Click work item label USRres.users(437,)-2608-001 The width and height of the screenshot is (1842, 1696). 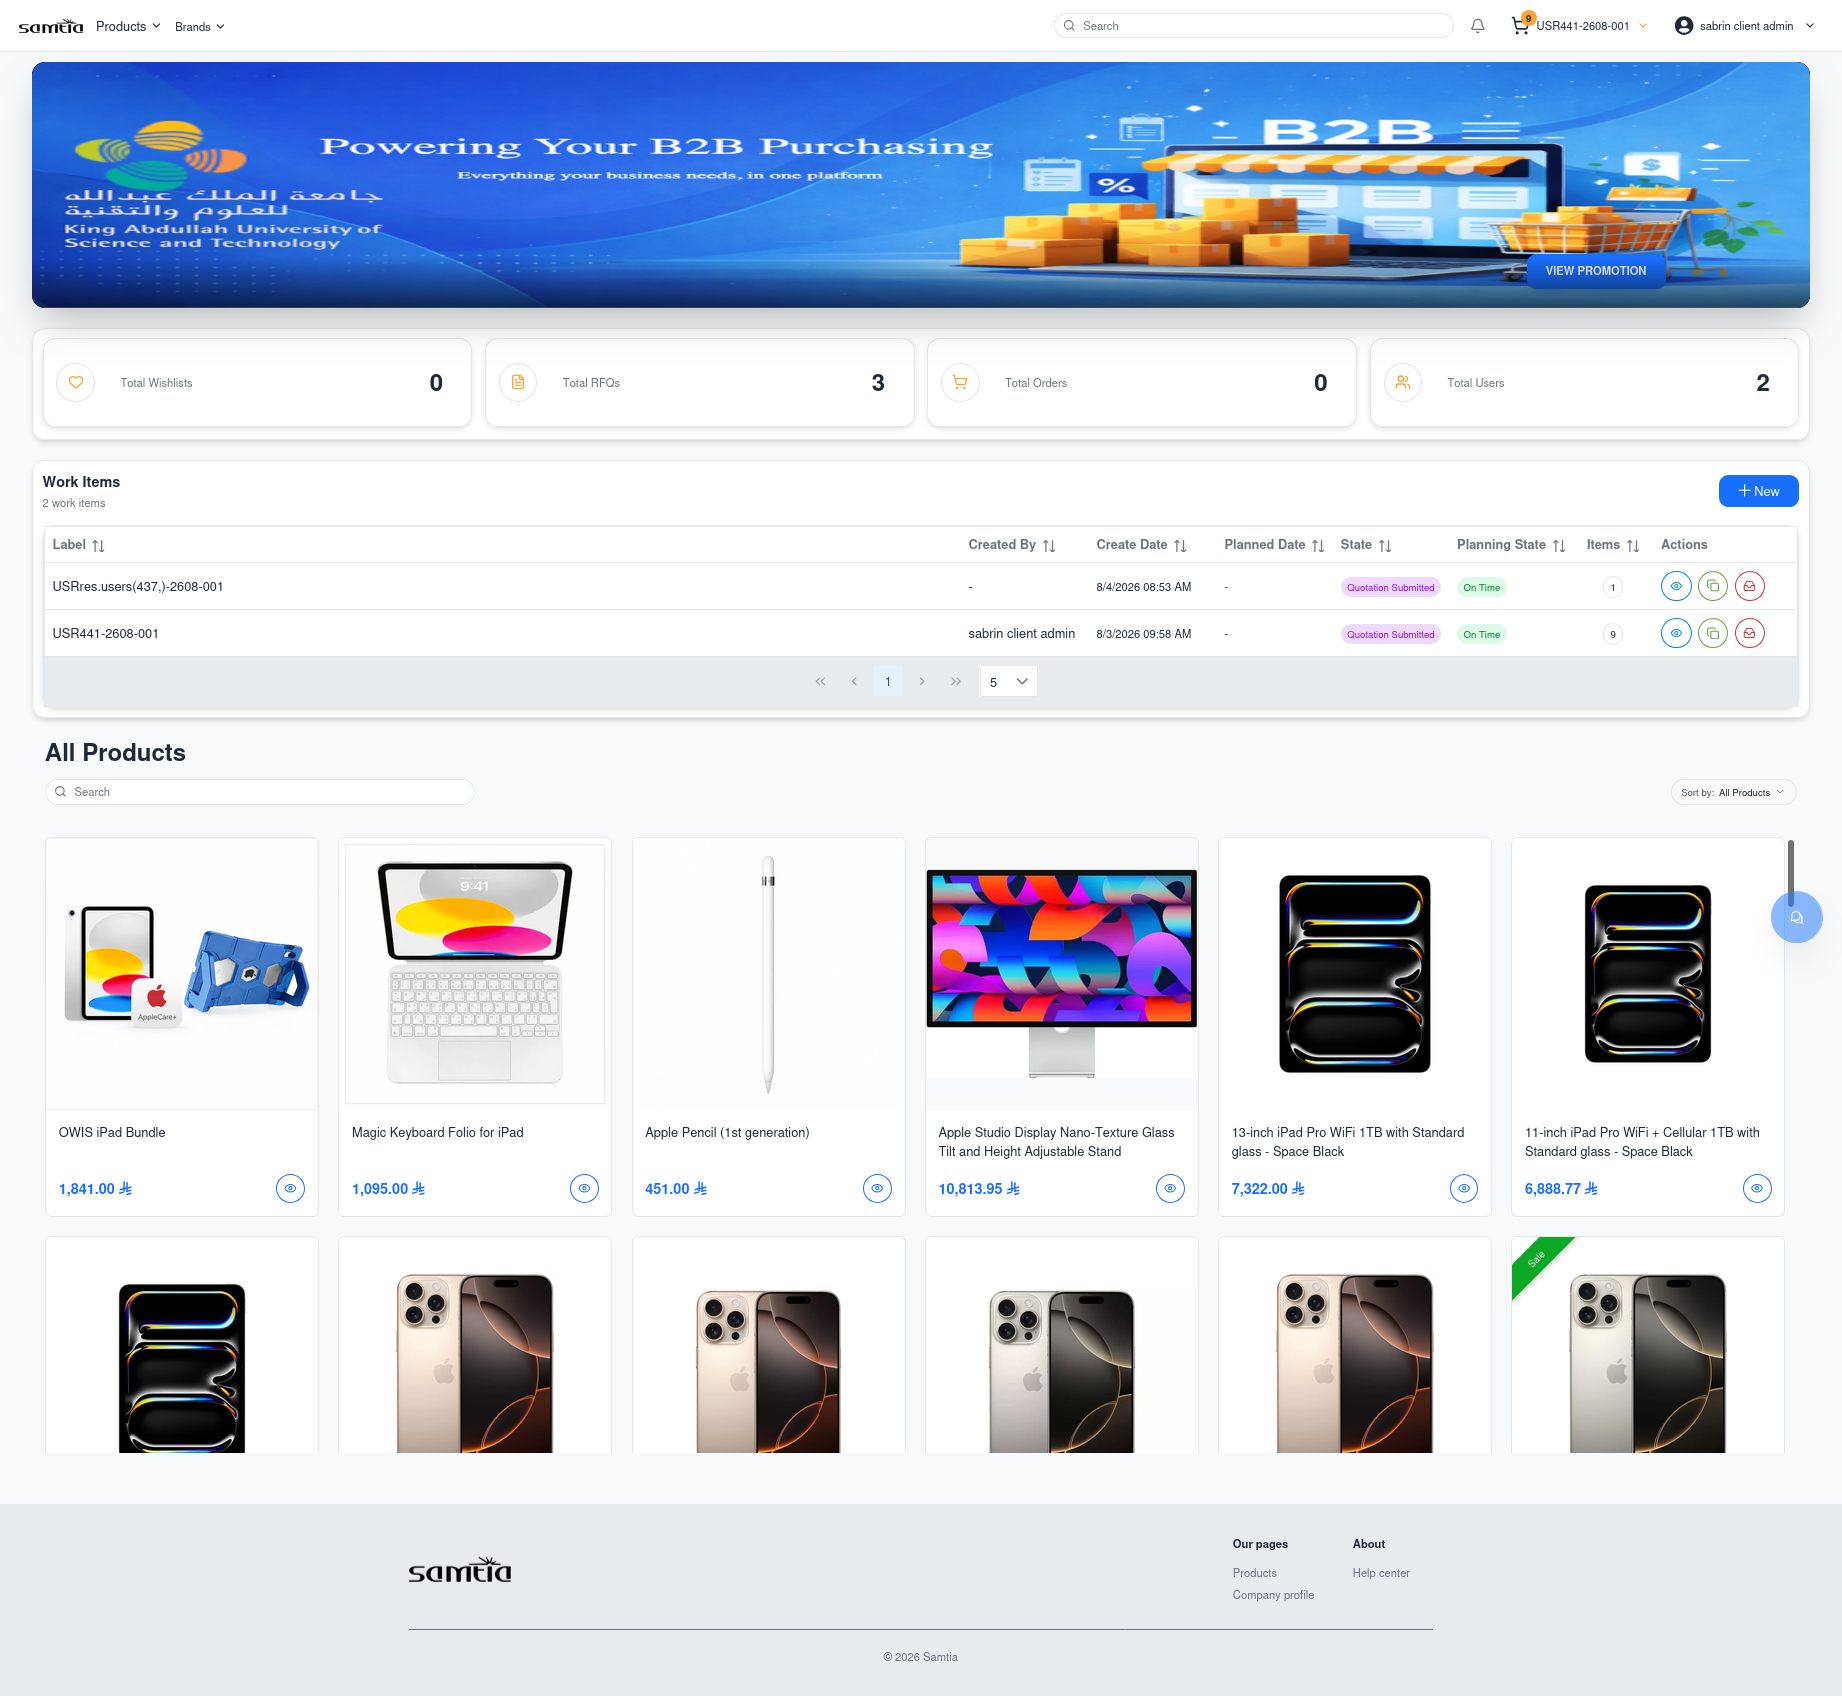coord(138,586)
